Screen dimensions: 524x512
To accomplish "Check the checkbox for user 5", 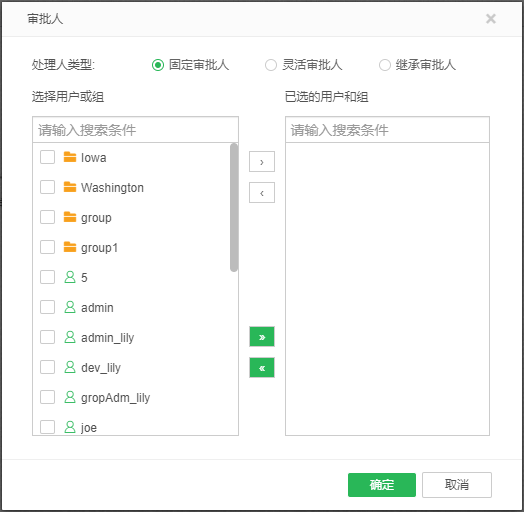I will 47,277.
